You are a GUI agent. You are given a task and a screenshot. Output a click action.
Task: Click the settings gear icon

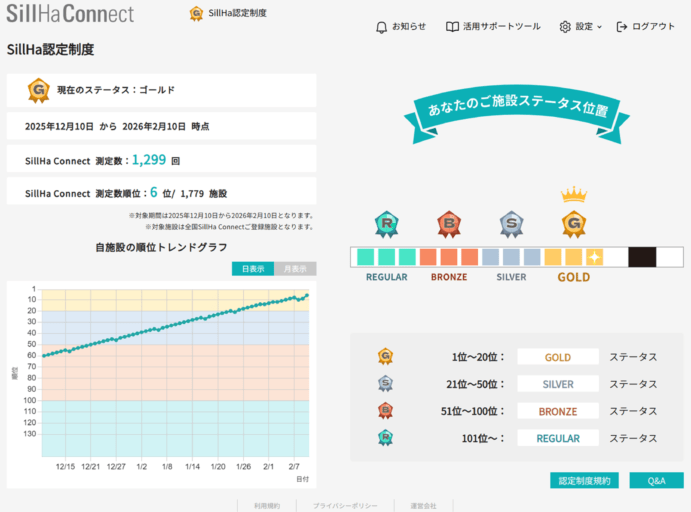(565, 27)
